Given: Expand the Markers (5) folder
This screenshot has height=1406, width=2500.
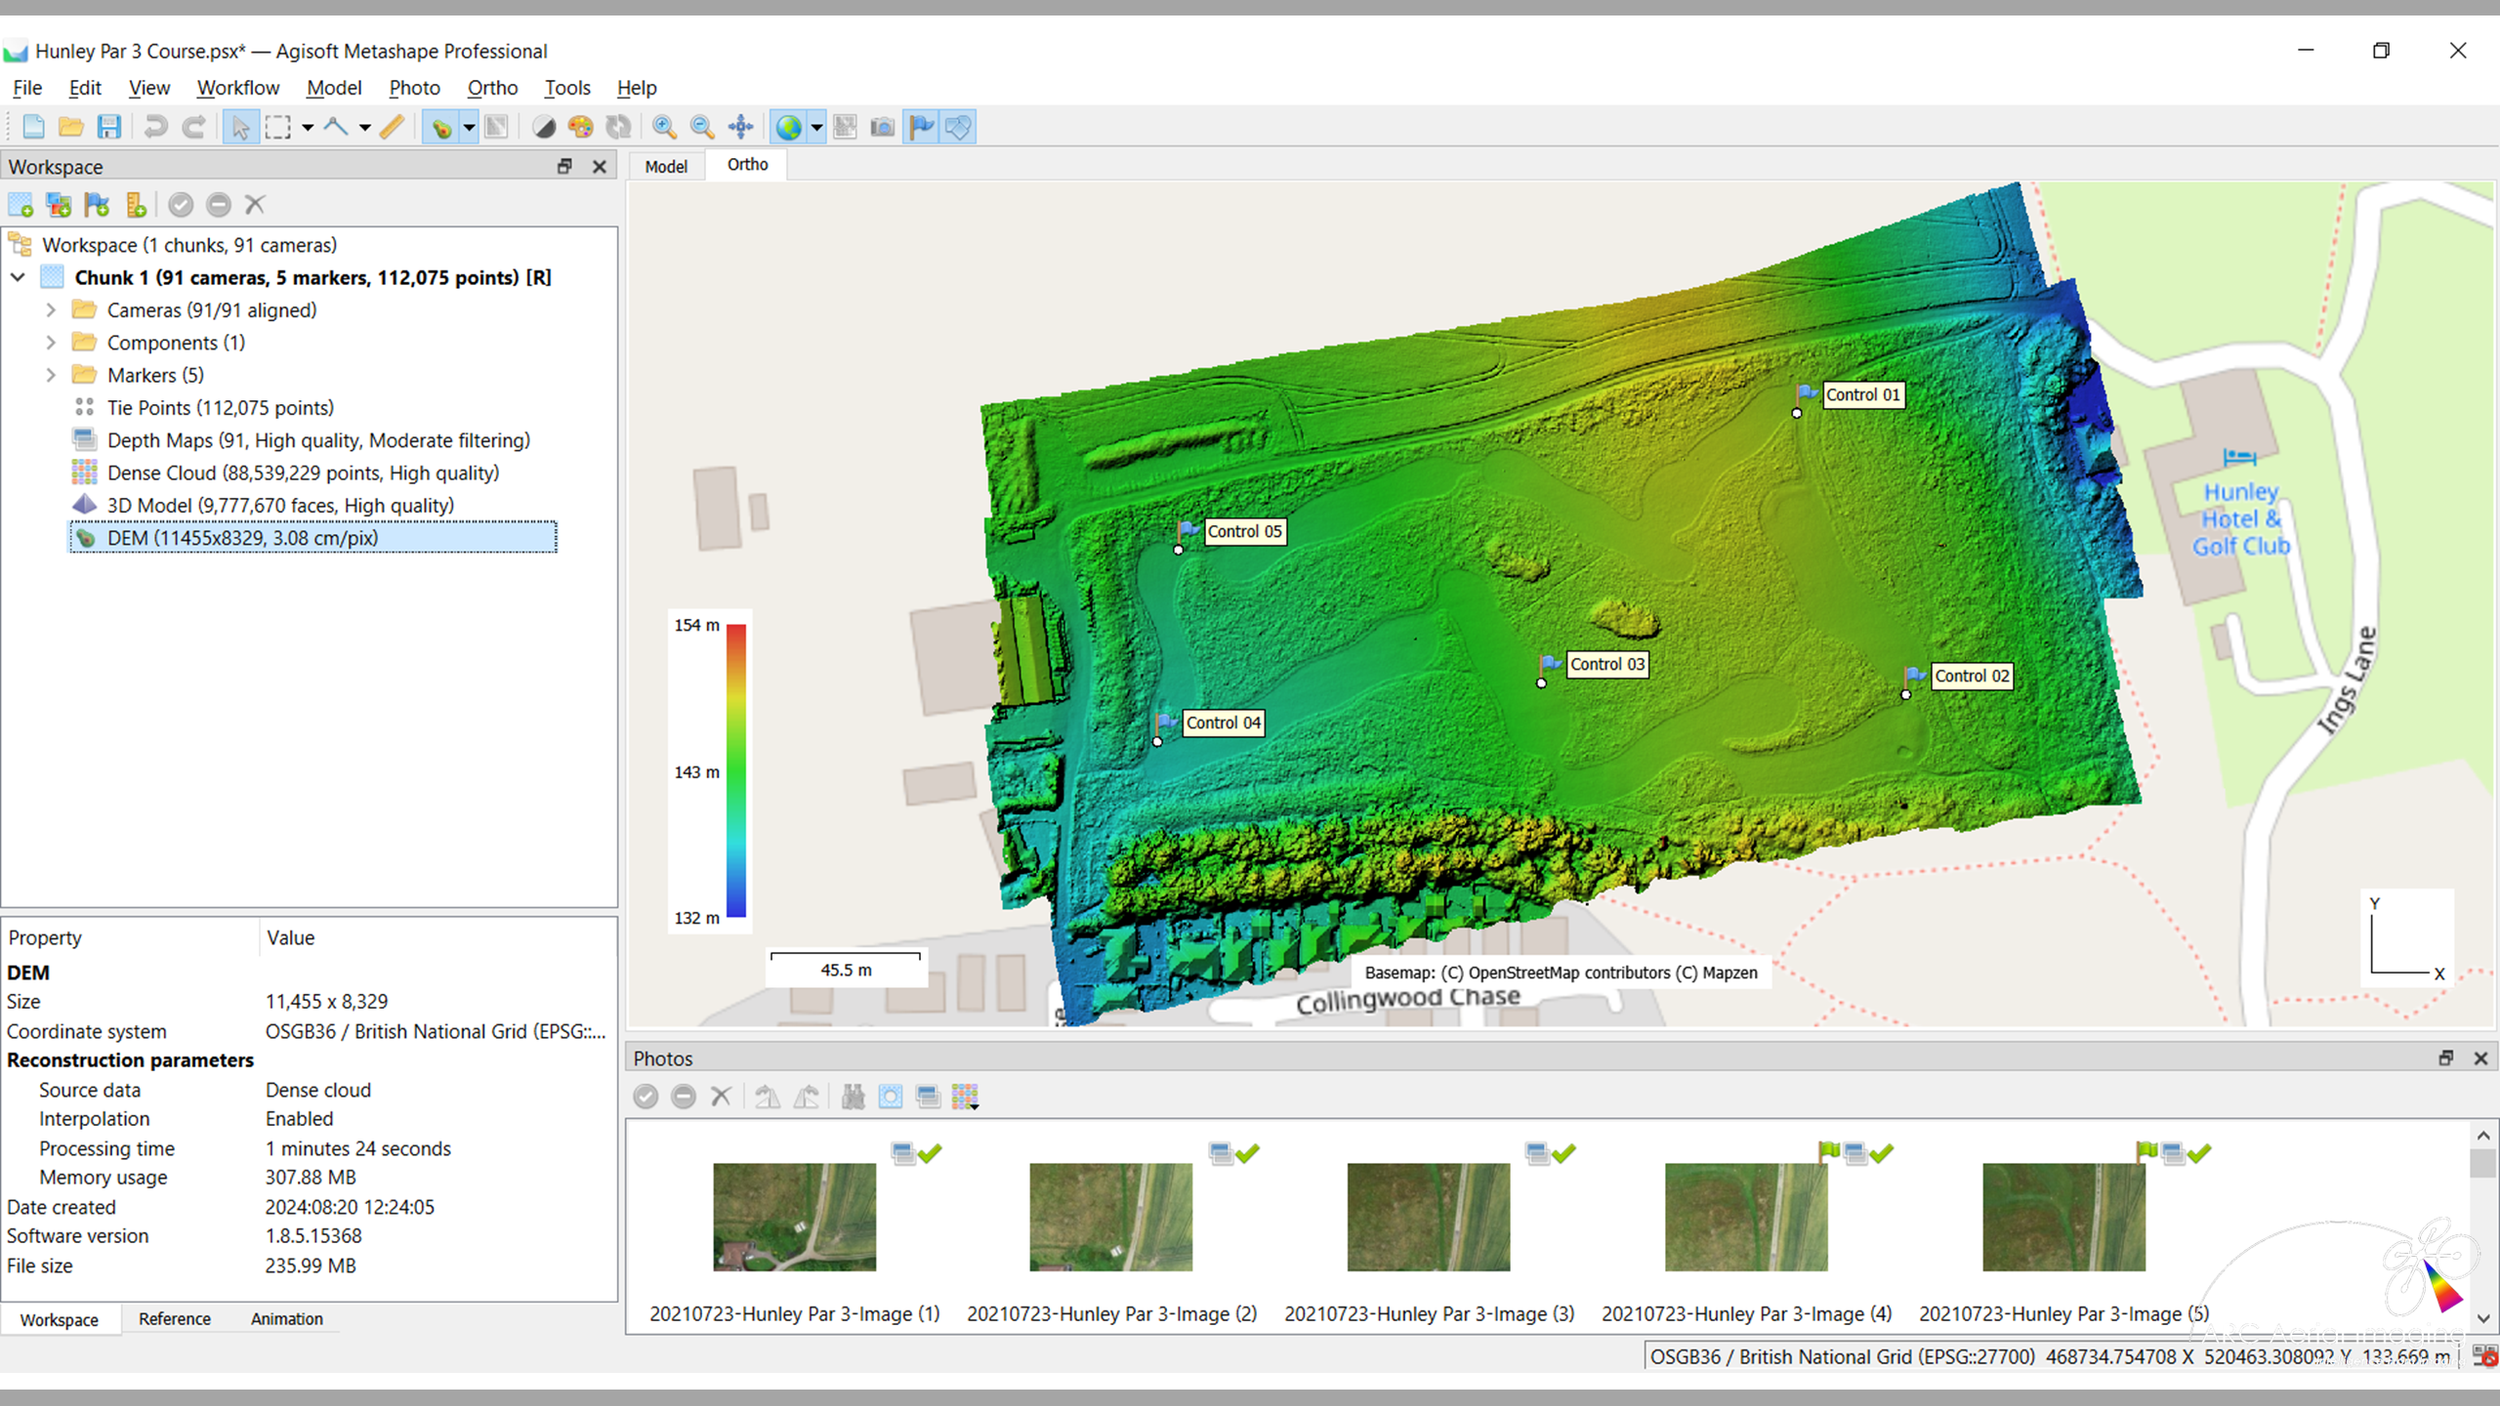Looking at the screenshot, I should coord(51,375).
